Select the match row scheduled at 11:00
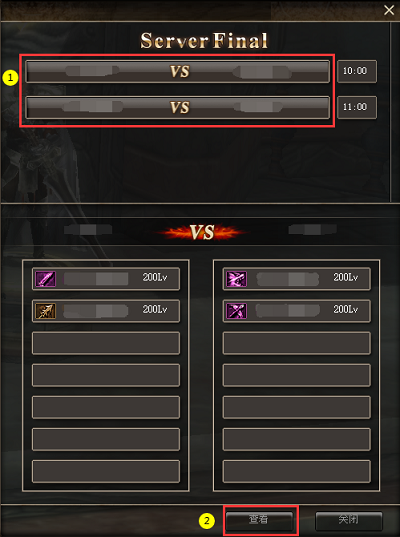The width and height of the screenshot is (400, 537). coord(178,108)
